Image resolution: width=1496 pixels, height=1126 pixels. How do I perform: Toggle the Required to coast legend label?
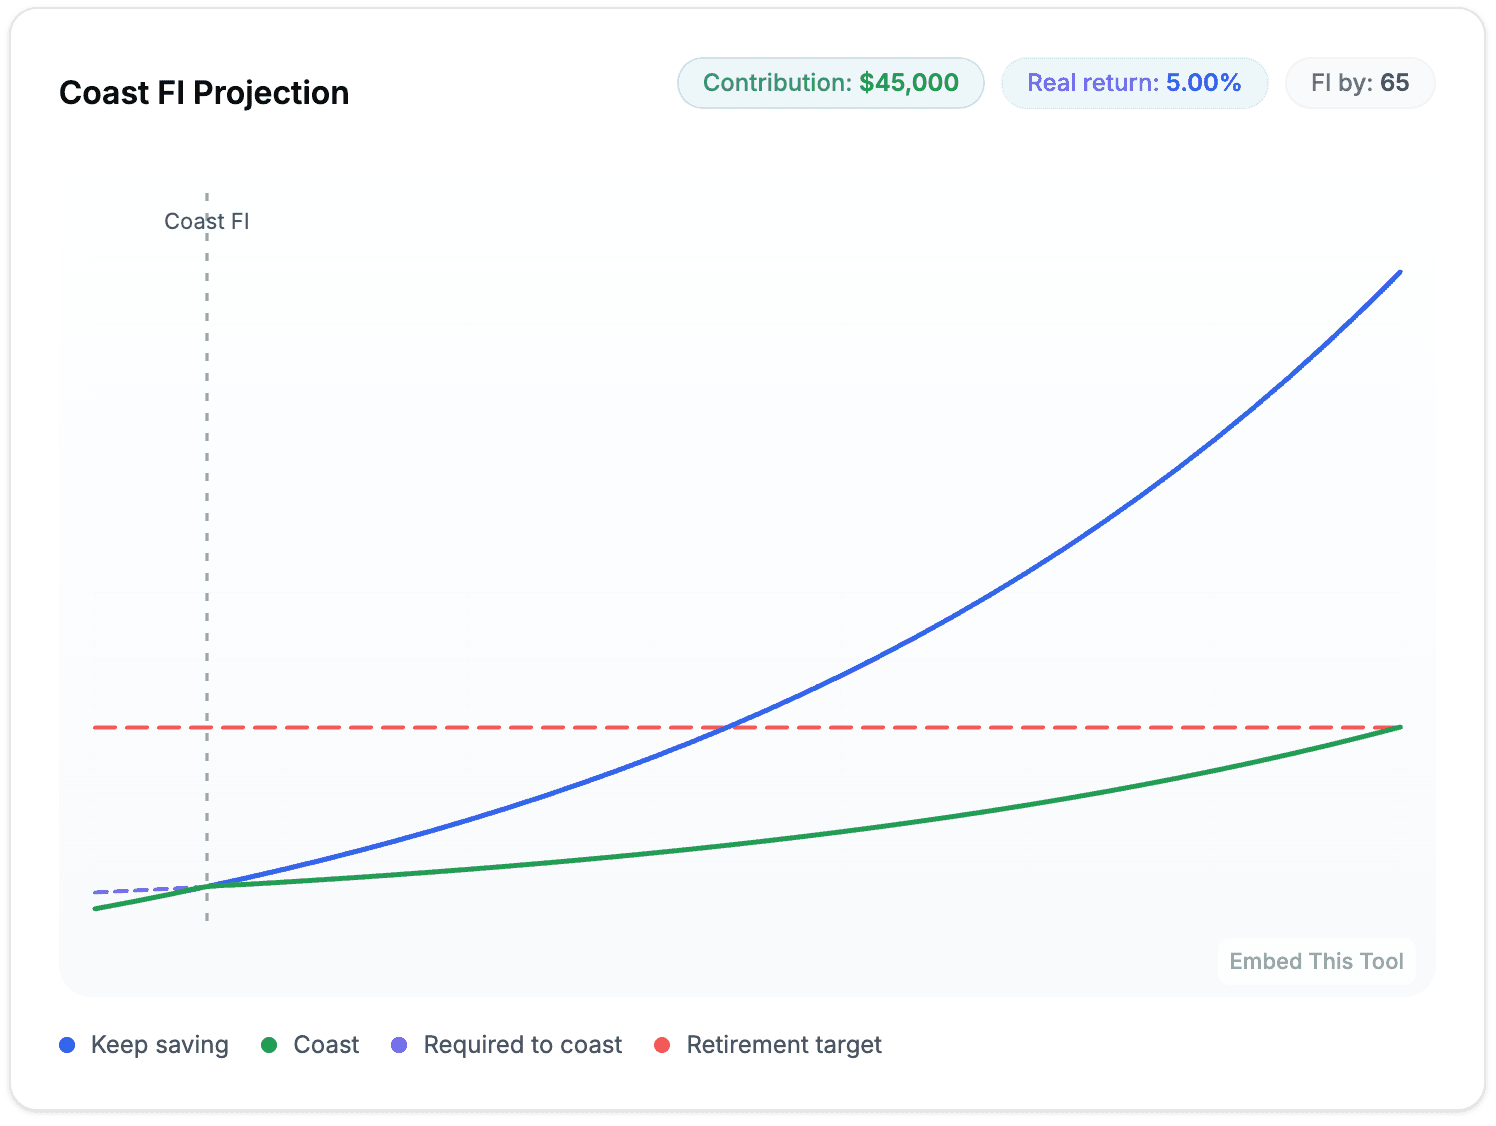[x=522, y=1045]
